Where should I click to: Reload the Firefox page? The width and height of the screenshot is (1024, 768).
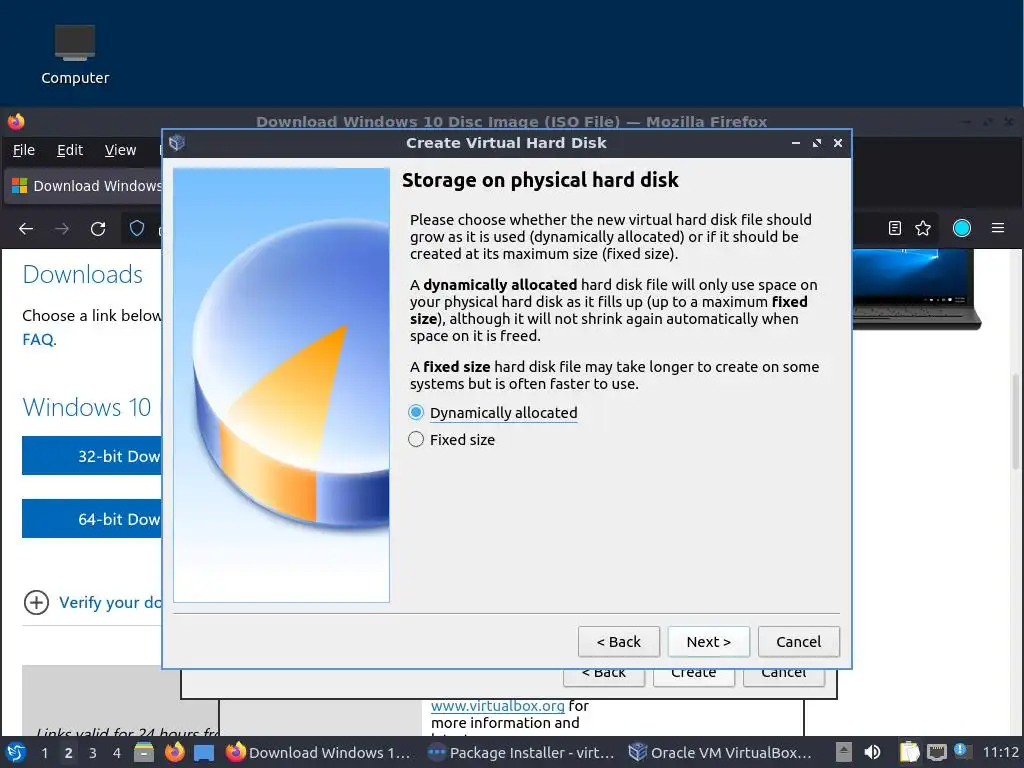click(x=98, y=229)
